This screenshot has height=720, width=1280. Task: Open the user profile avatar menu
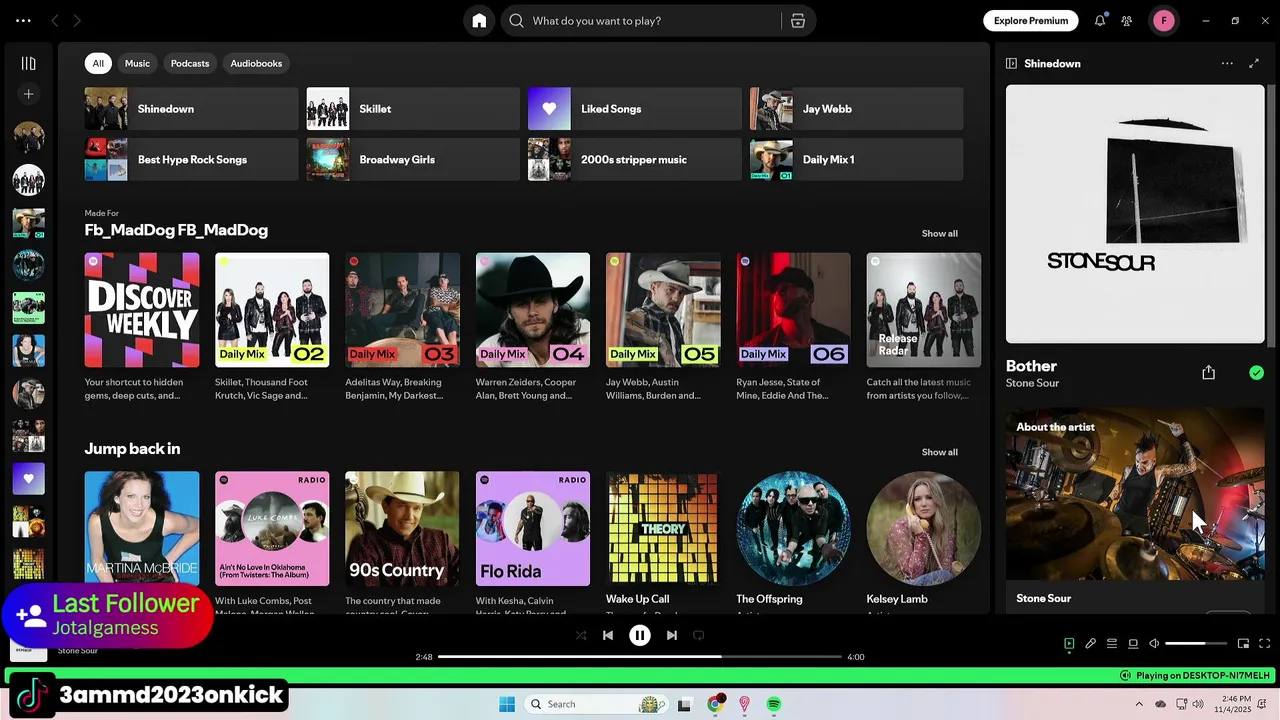click(x=1163, y=20)
